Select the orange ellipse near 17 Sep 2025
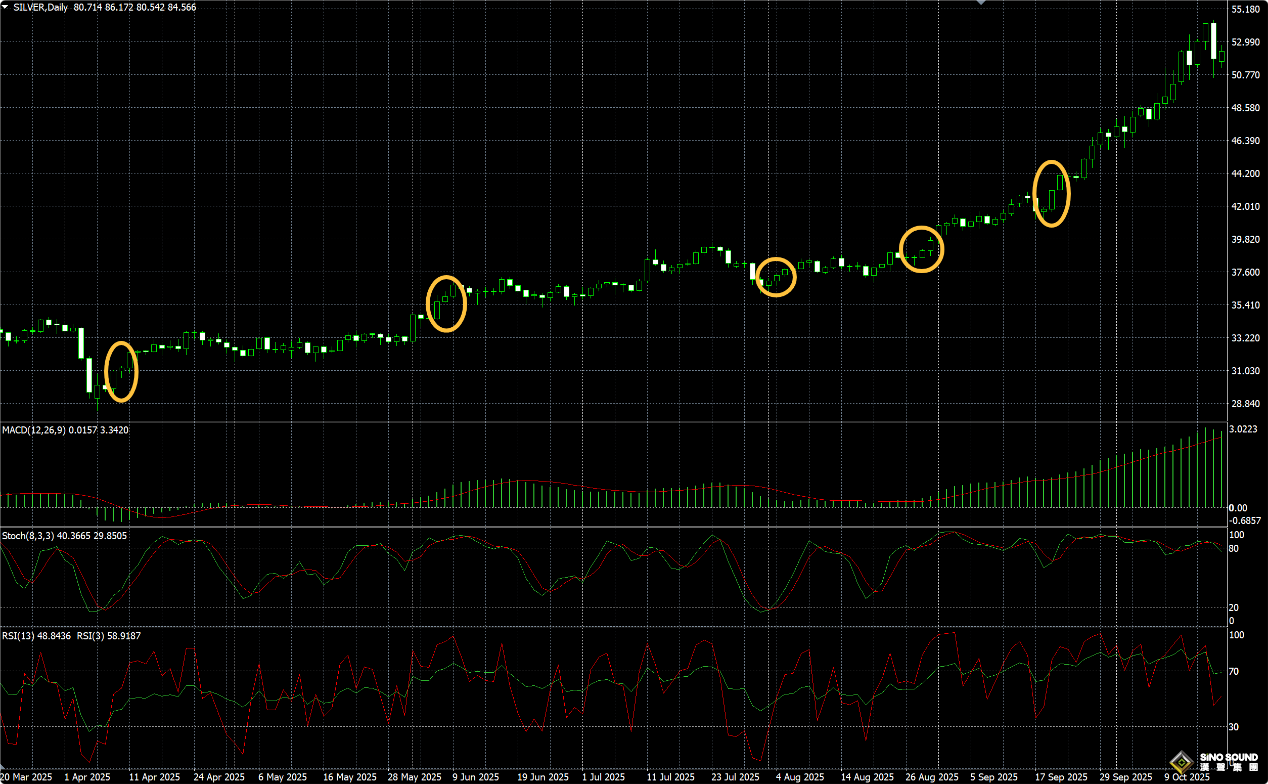The image size is (1268, 784). [1051, 193]
